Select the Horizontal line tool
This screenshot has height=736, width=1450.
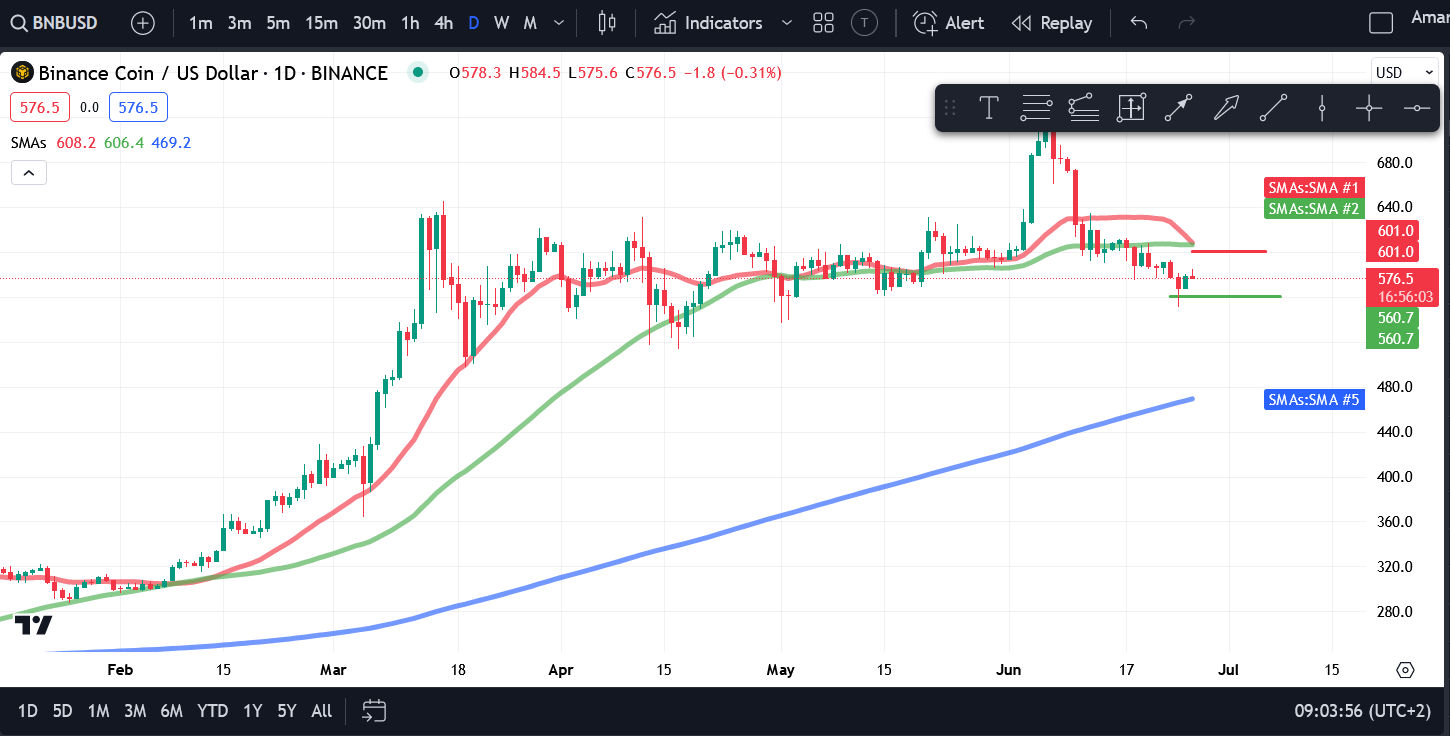[x=1416, y=107]
